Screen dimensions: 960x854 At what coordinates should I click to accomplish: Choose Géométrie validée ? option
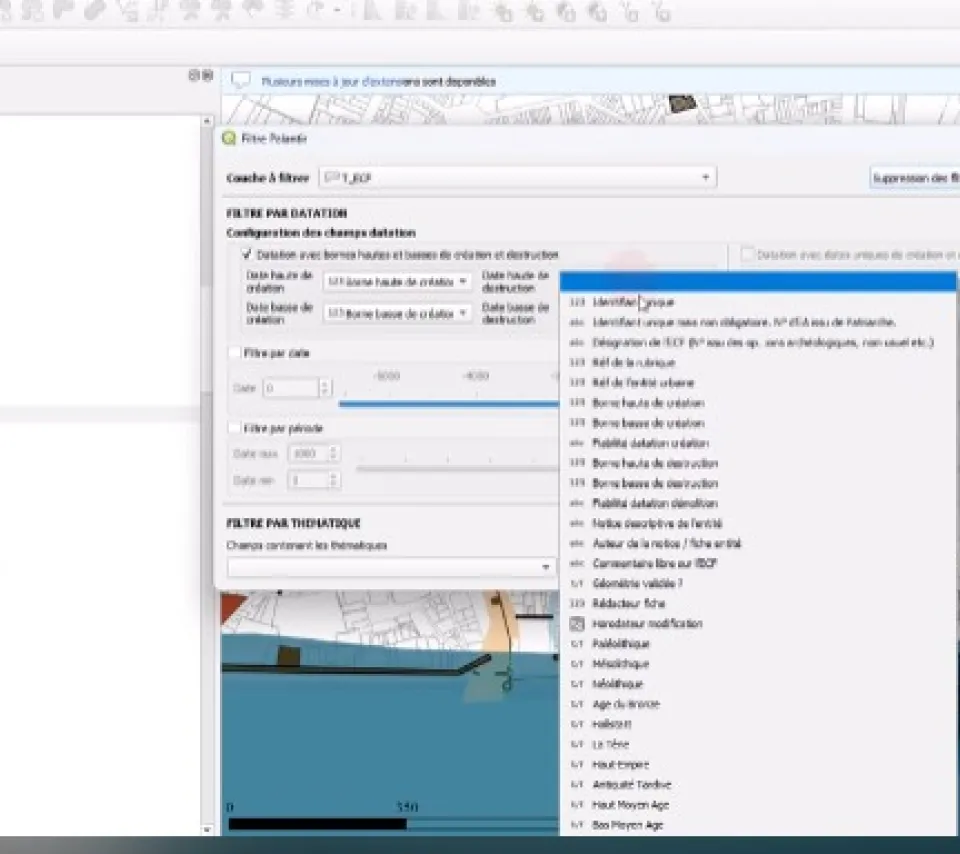point(758,583)
